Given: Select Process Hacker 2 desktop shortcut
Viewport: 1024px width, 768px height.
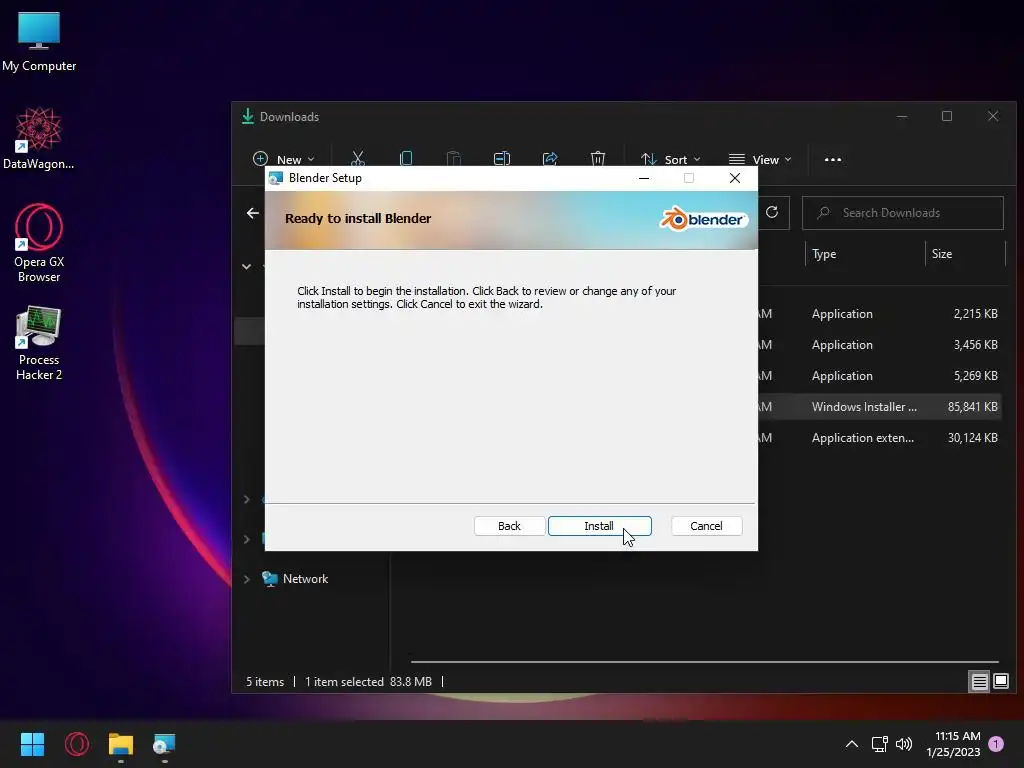Looking at the screenshot, I should (x=39, y=344).
